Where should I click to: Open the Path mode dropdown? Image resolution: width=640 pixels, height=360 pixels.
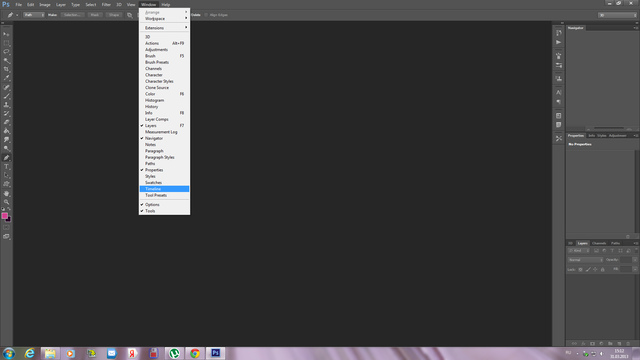point(33,15)
